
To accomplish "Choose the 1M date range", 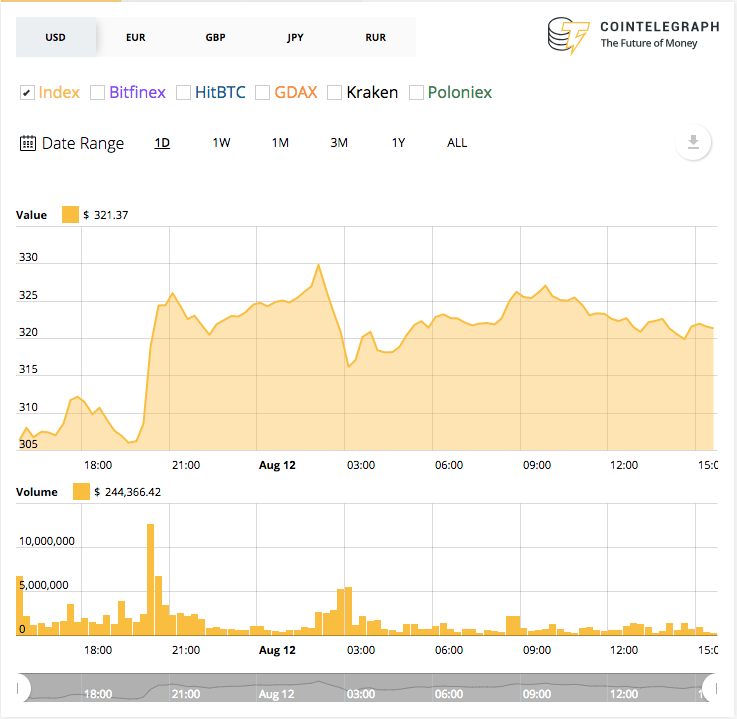I will pyautogui.click(x=281, y=143).
